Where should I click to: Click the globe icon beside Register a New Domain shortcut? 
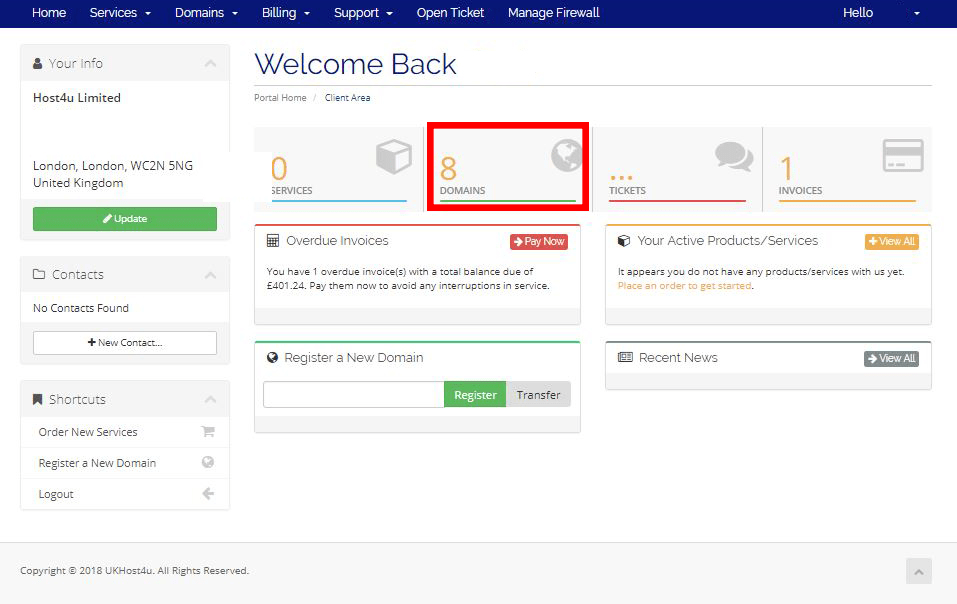pyautogui.click(x=208, y=462)
